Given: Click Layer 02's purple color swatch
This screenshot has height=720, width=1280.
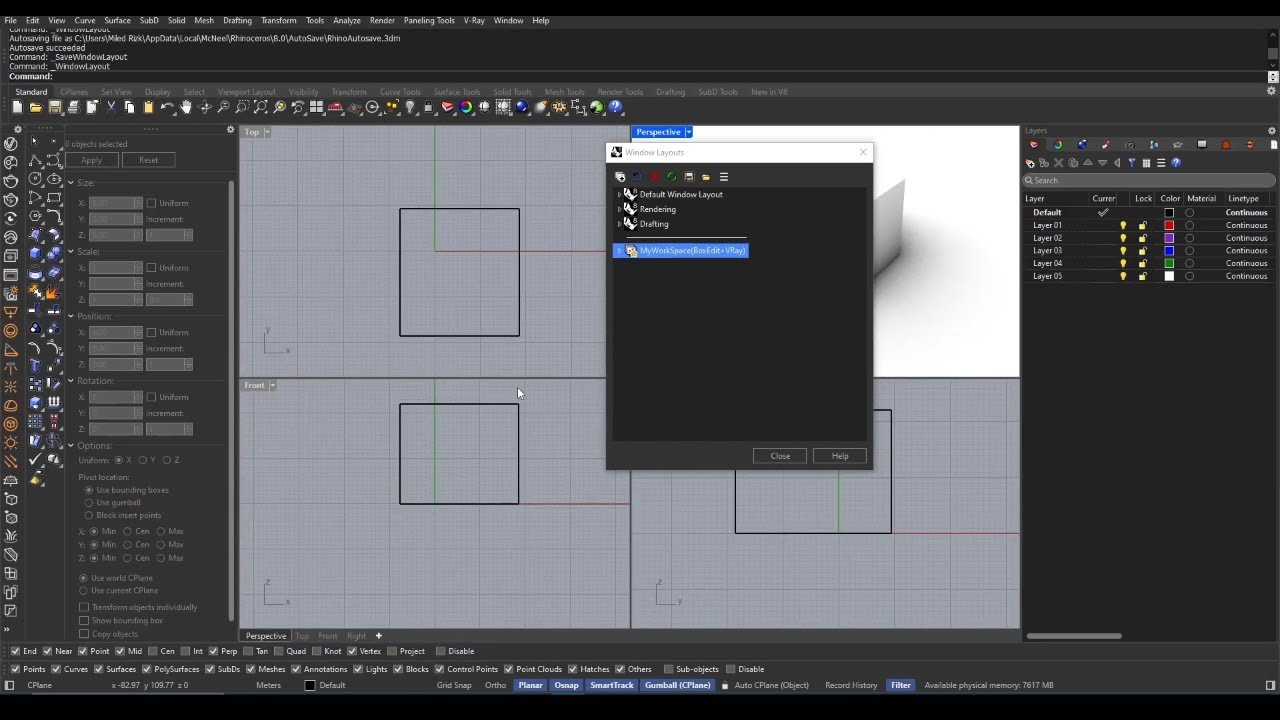Looking at the screenshot, I should click(1168, 238).
